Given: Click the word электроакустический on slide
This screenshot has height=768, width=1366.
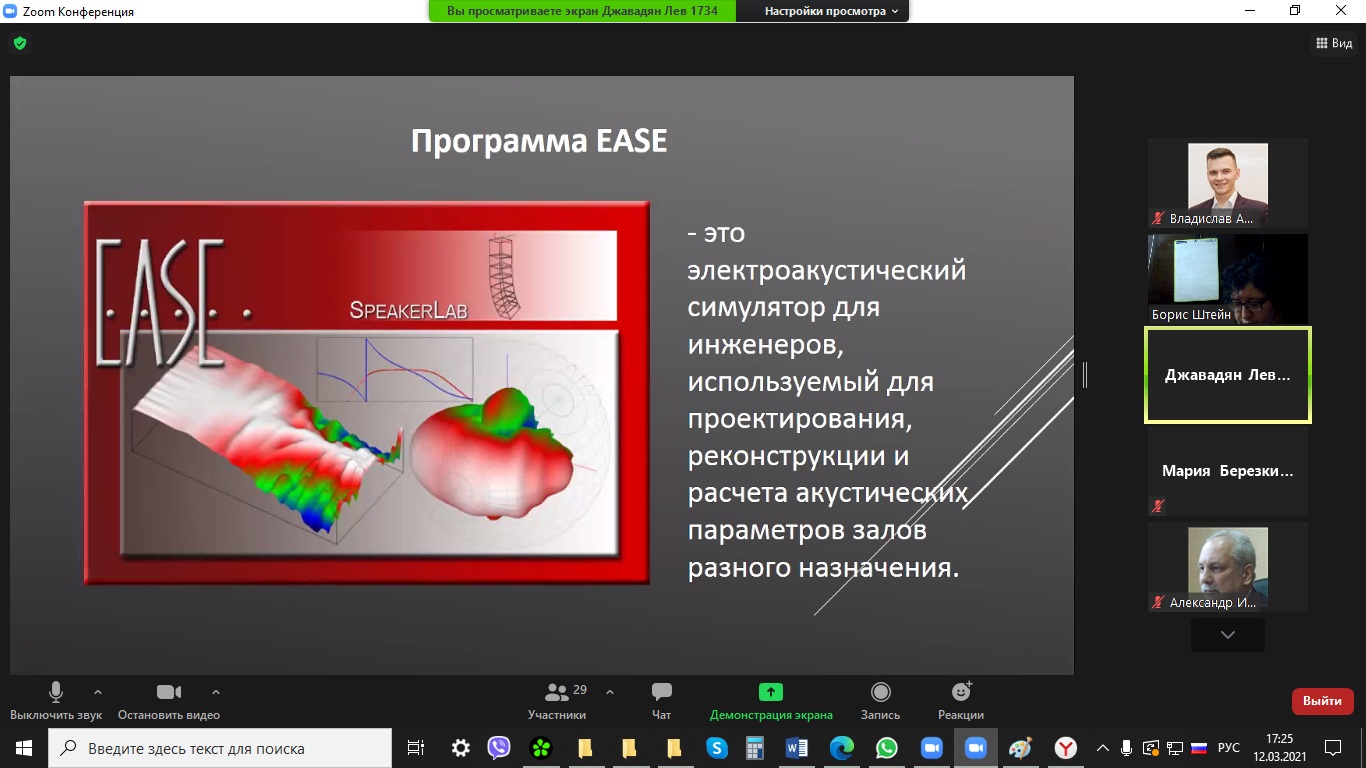Looking at the screenshot, I should [x=827, y=270].
